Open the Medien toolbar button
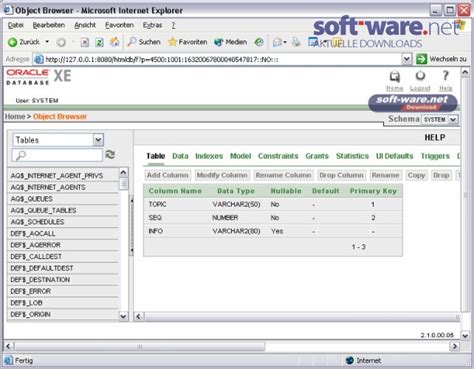This screenshot has width=474, height=369. coord(230,42)
